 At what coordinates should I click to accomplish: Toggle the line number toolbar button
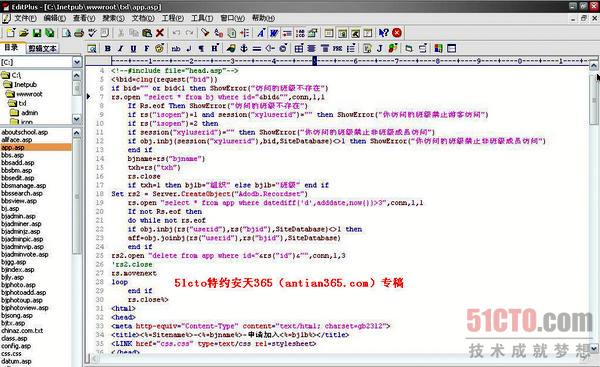click(300, 33)
